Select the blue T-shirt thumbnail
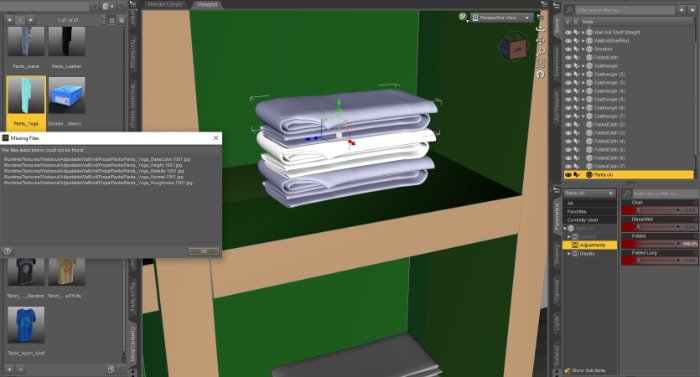 (x=26, y=325)
